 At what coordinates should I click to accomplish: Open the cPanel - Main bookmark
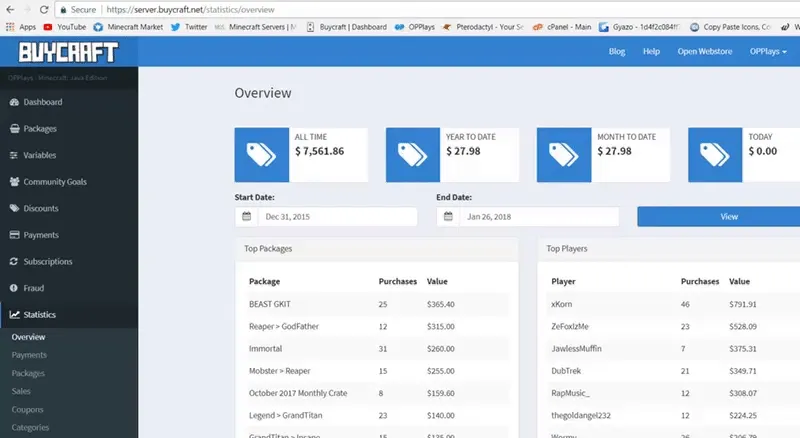[562, 27]
